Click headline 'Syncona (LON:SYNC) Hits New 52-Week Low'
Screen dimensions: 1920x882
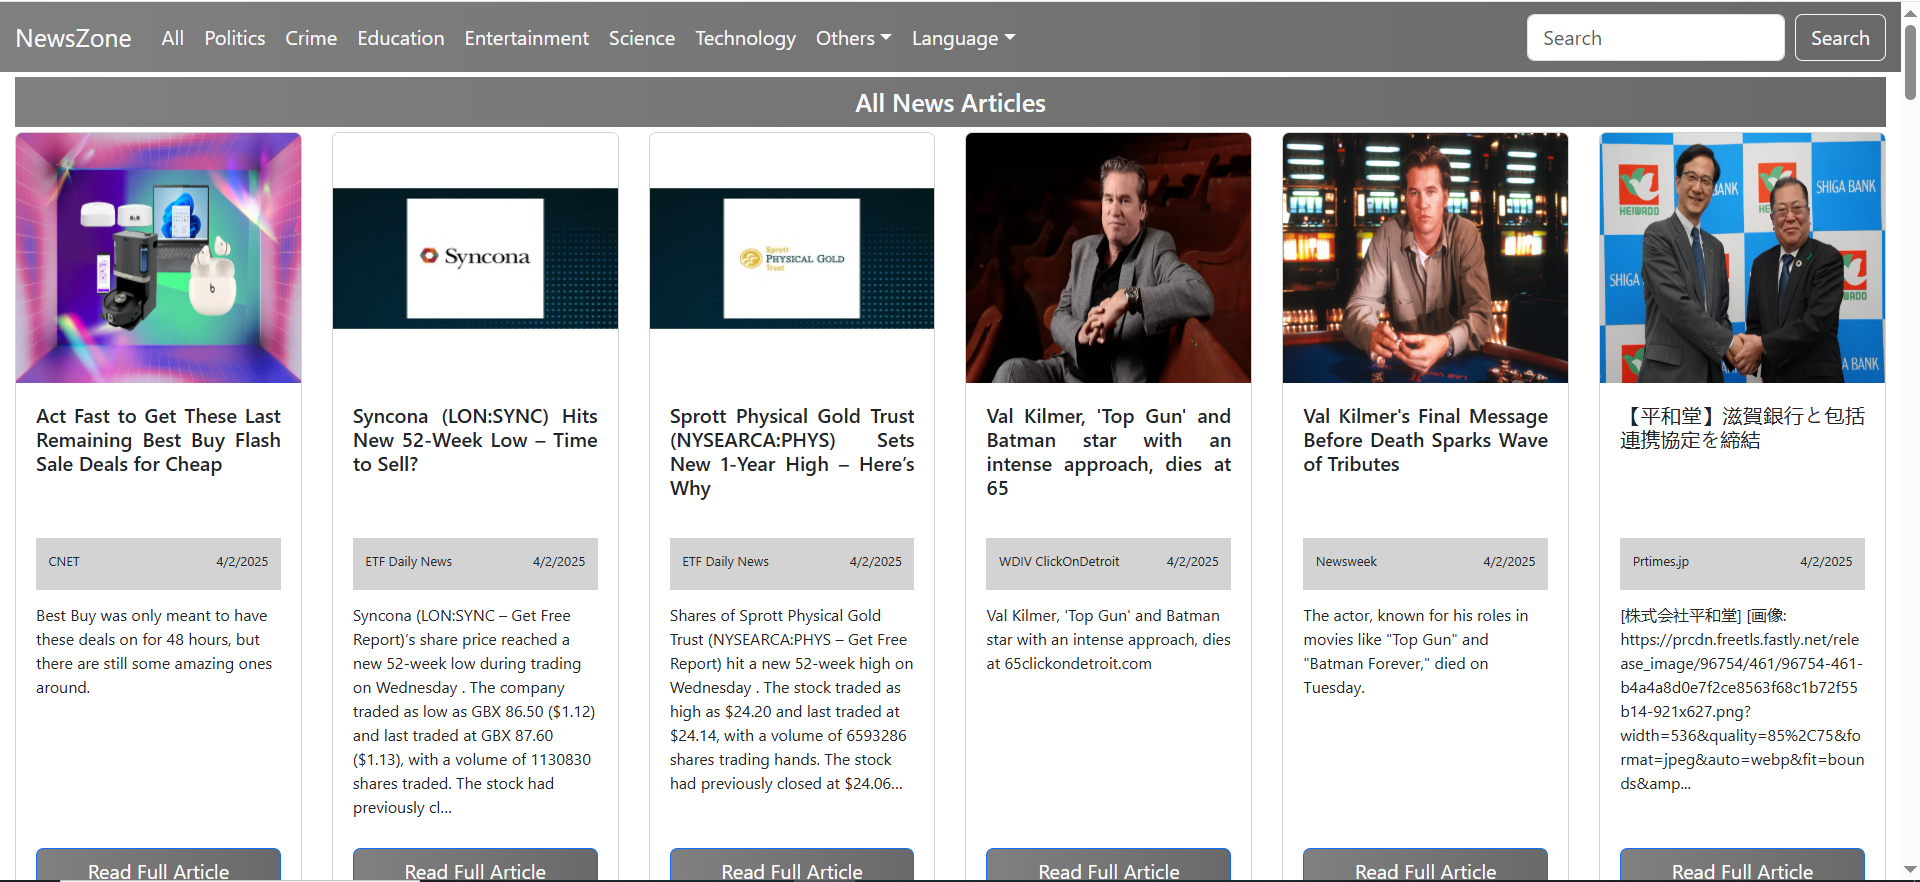(x=475, y=440)
